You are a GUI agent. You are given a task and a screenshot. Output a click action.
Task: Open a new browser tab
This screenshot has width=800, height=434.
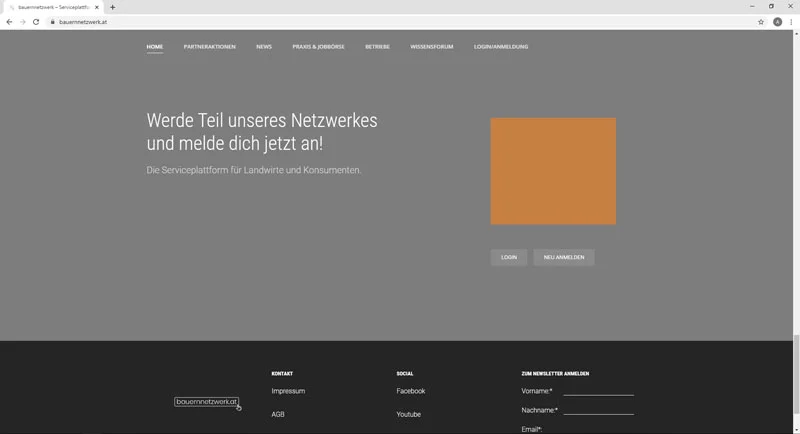pyautogui.click(x=113, y=7)
